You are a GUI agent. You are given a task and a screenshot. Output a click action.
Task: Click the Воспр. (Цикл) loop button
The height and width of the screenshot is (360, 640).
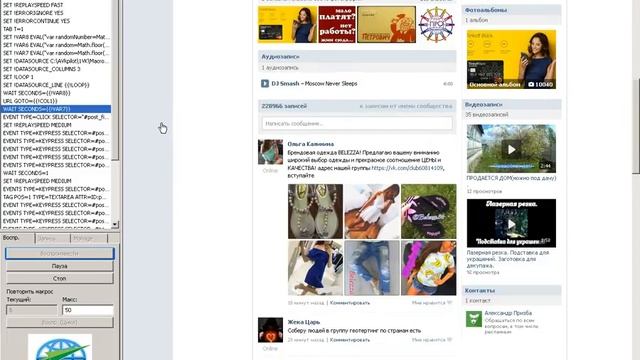click(60, 322)
